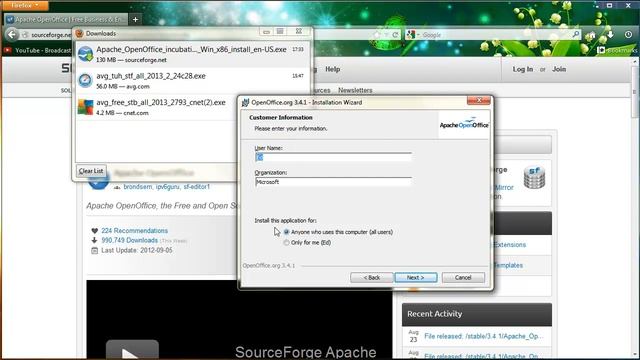
Task: Click the Firefox back arrow button
Action: (x=12, y=35)
